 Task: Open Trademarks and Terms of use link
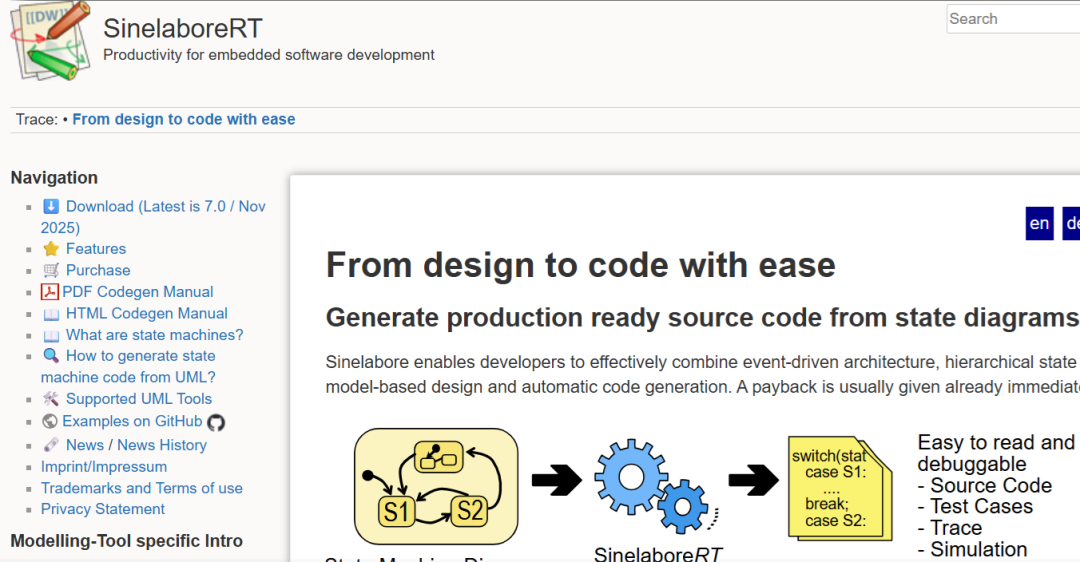142,488
